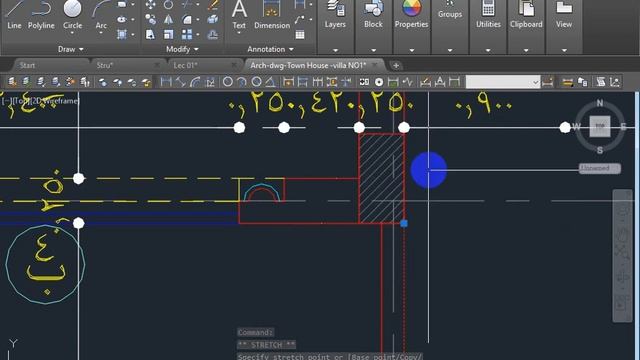This screenshot has height=360, width=640.
Task: Click the plus button for new drawing tab
Action: click(x=396, y=65)
